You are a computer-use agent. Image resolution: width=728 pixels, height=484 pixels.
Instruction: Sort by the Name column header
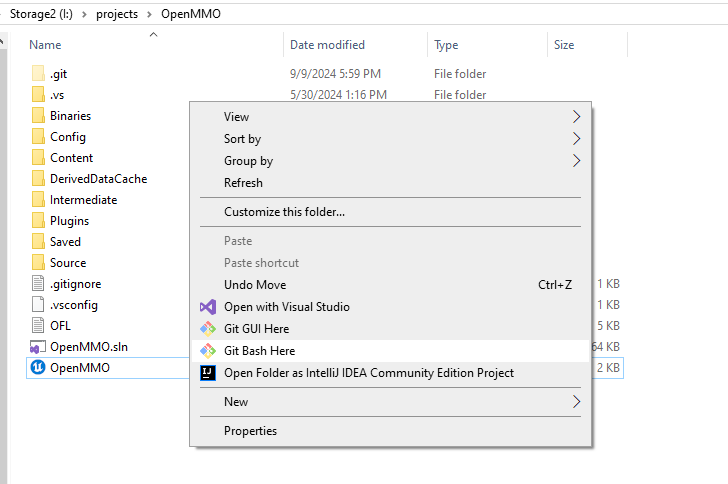pyautogui.click(x=45, y=45)
